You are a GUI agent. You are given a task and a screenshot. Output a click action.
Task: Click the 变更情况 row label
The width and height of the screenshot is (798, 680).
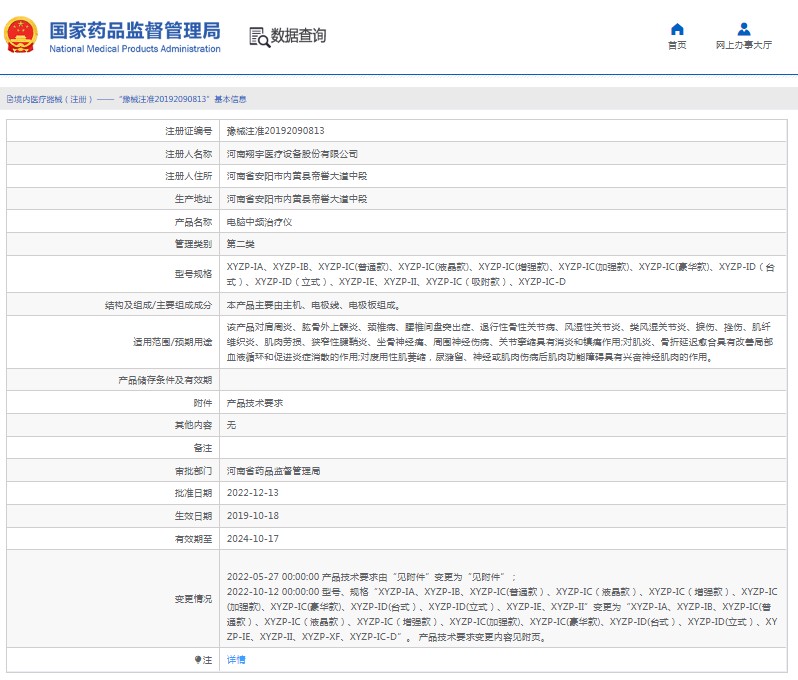tap(193, 599)
